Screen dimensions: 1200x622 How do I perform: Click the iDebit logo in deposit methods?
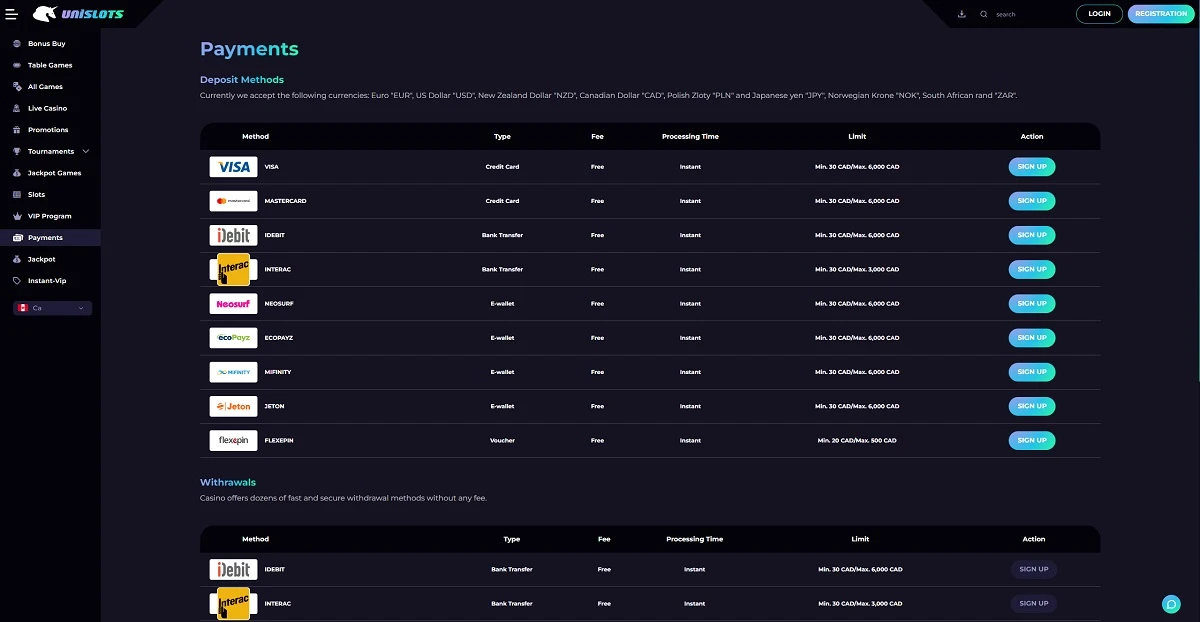(233, 235)
